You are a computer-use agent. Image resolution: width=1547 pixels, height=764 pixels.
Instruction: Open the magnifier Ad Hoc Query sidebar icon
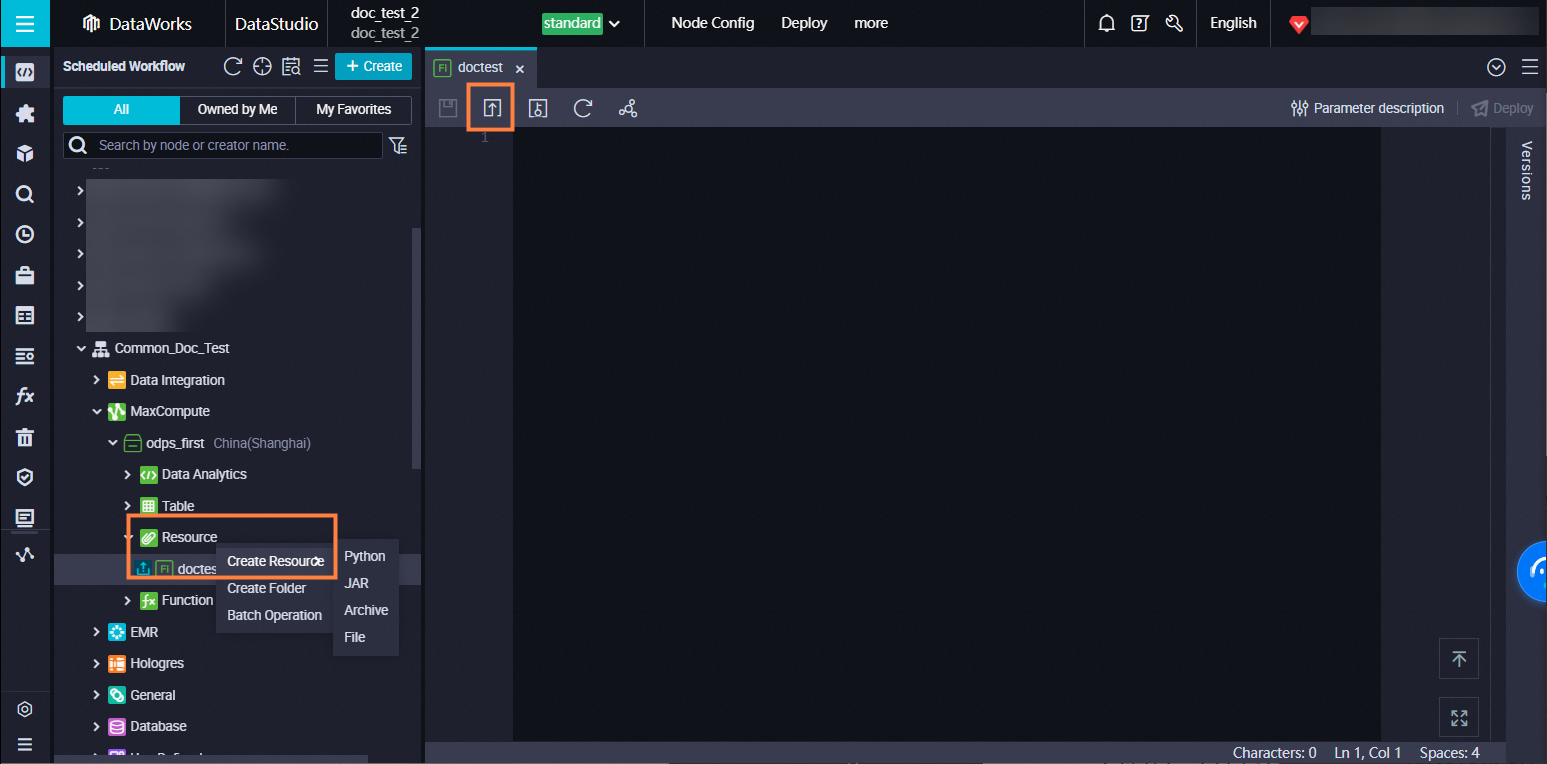[25, 194]
